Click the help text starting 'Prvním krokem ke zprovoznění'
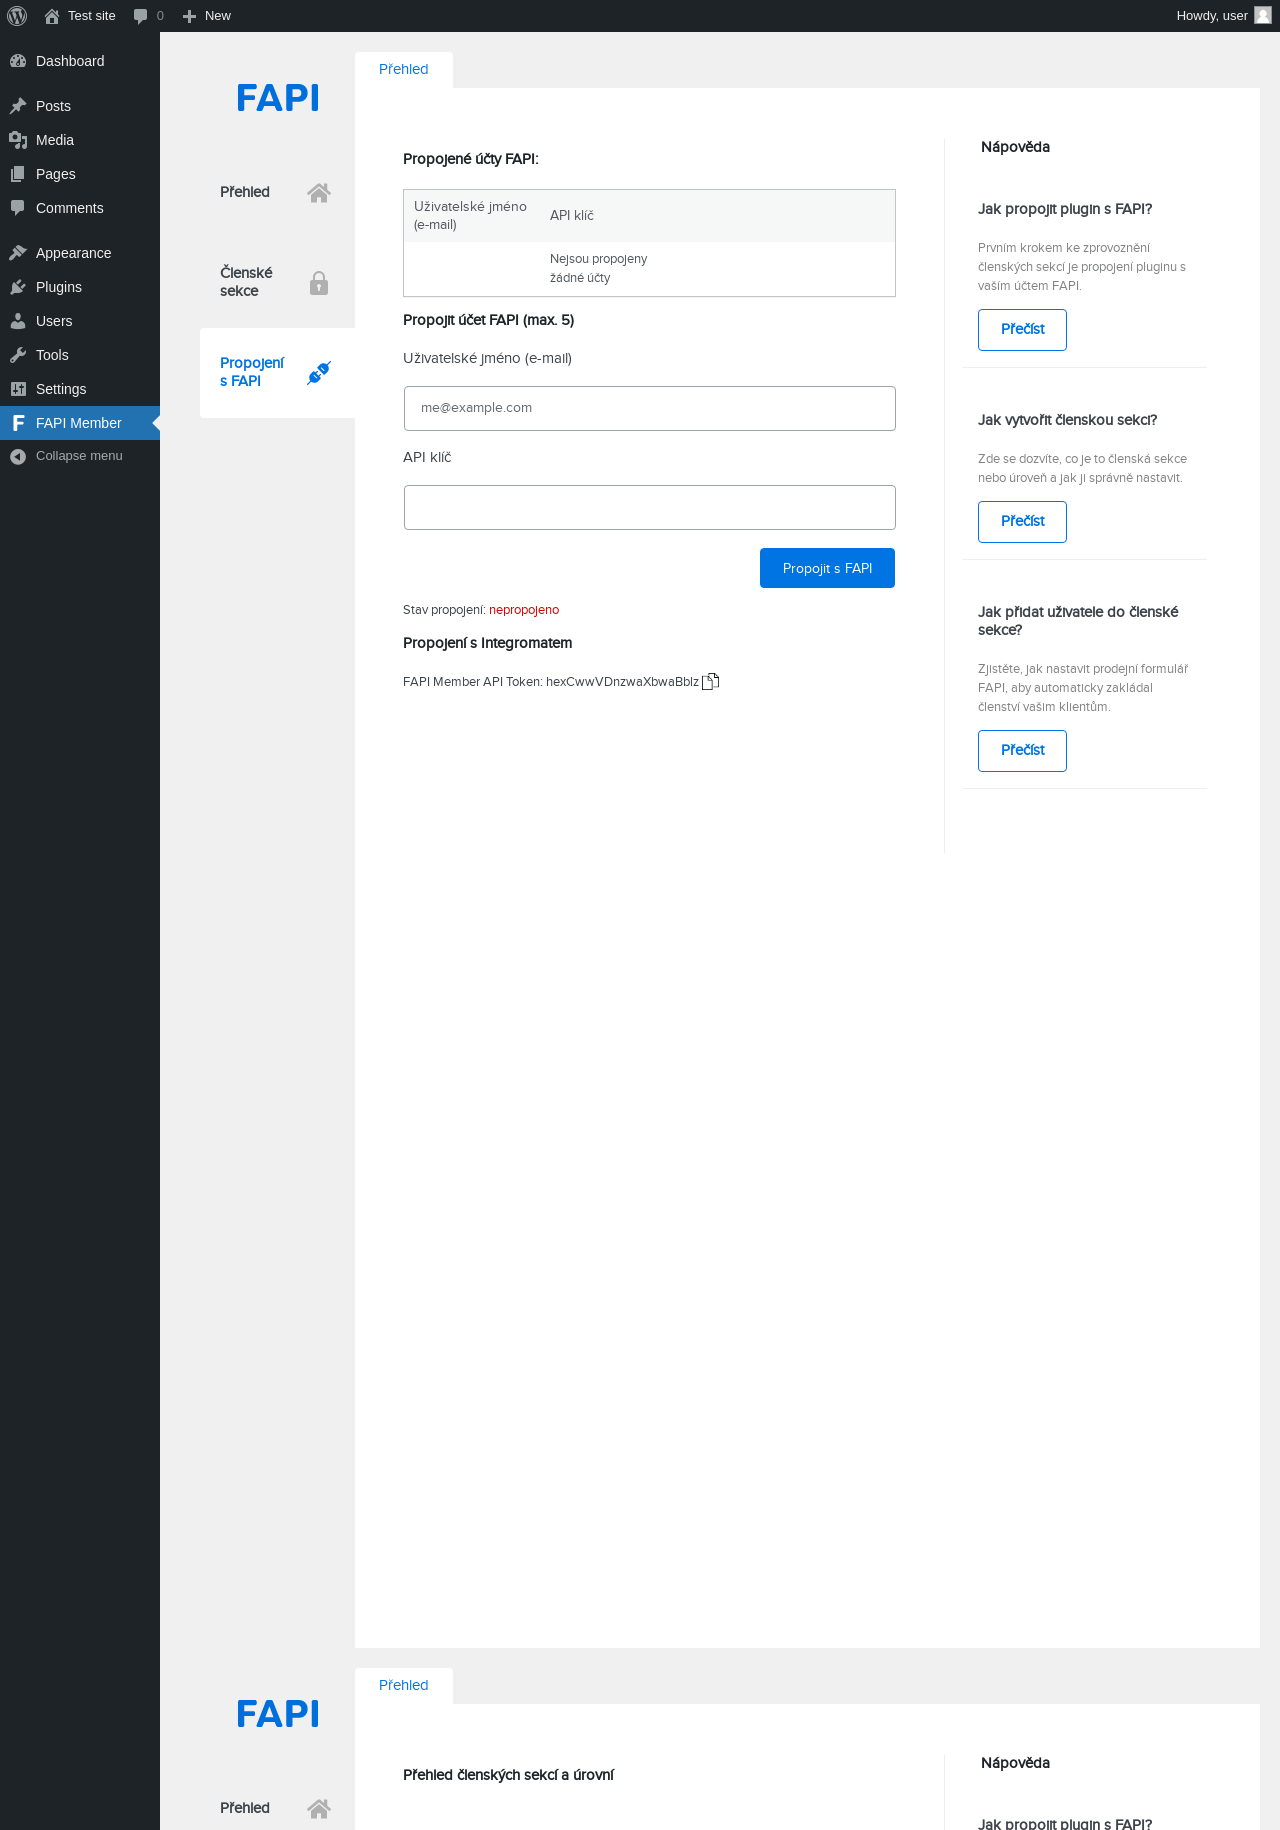Screen dimensions: 1280x1830 [x=1082, y=267]
